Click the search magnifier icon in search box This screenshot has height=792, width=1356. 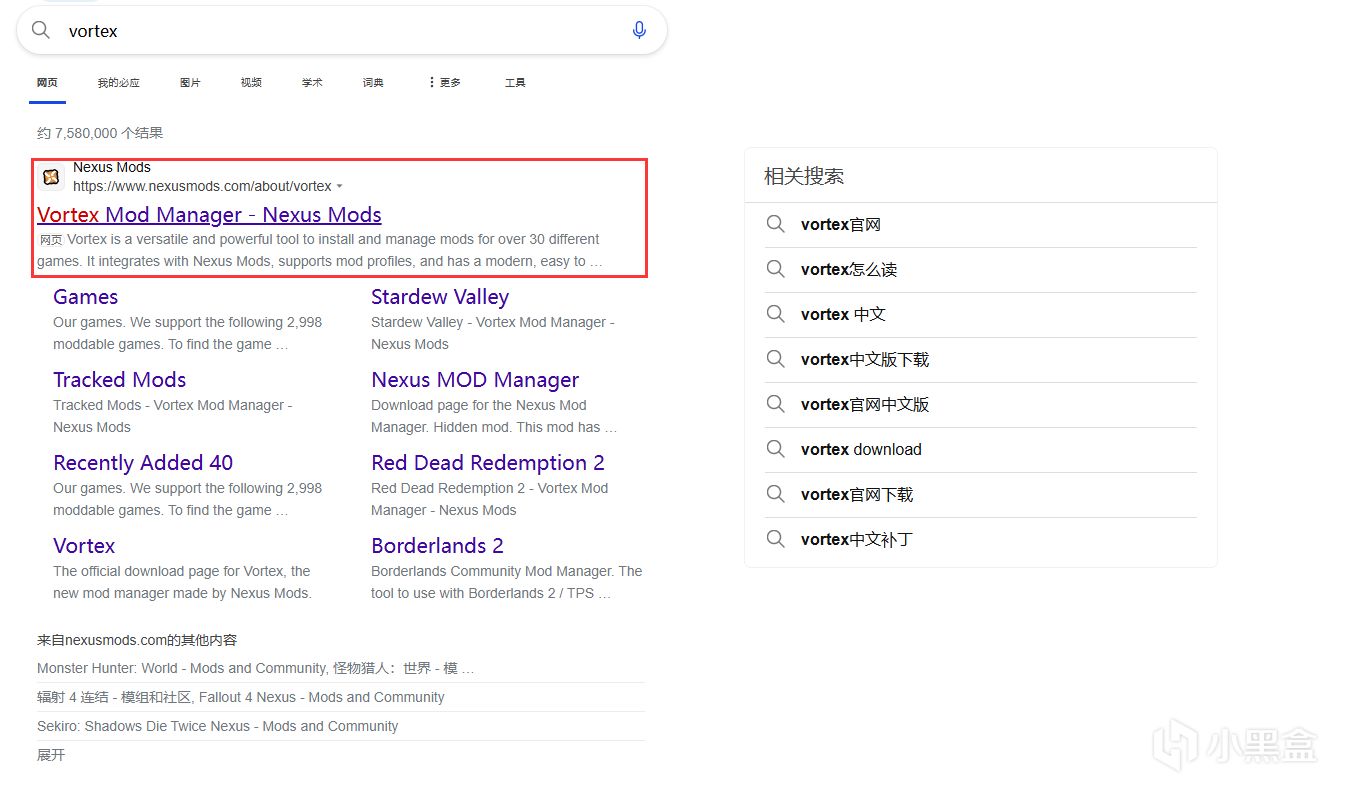coord(41,30)
